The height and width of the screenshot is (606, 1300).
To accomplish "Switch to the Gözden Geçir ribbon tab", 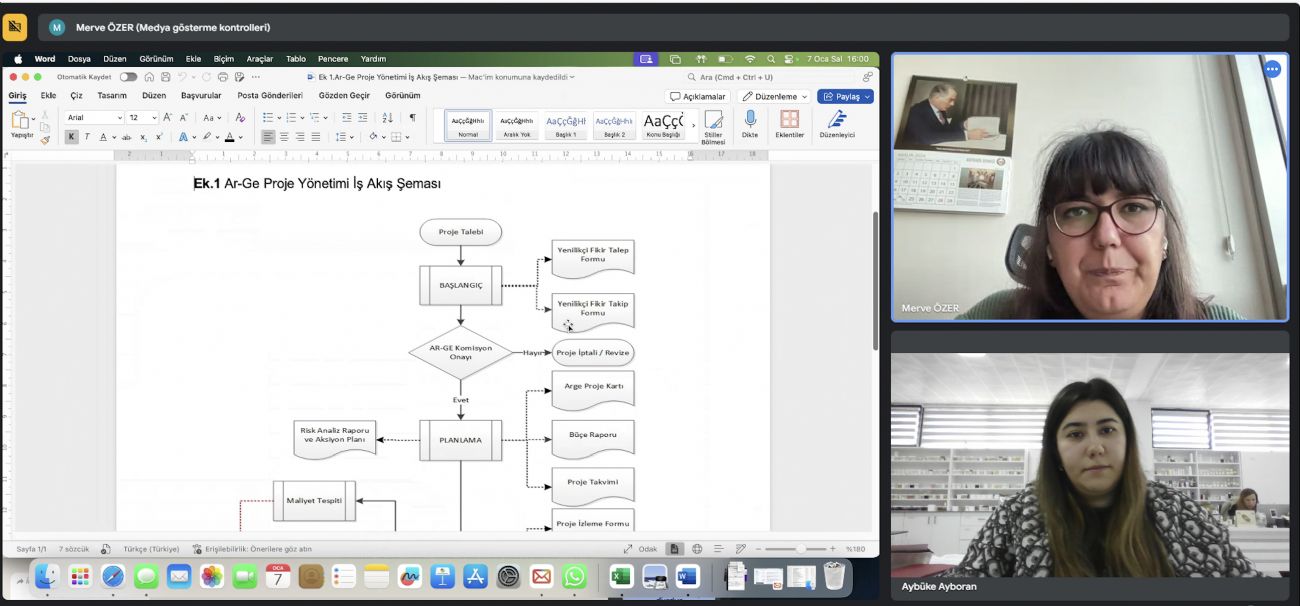I will 344,96.
